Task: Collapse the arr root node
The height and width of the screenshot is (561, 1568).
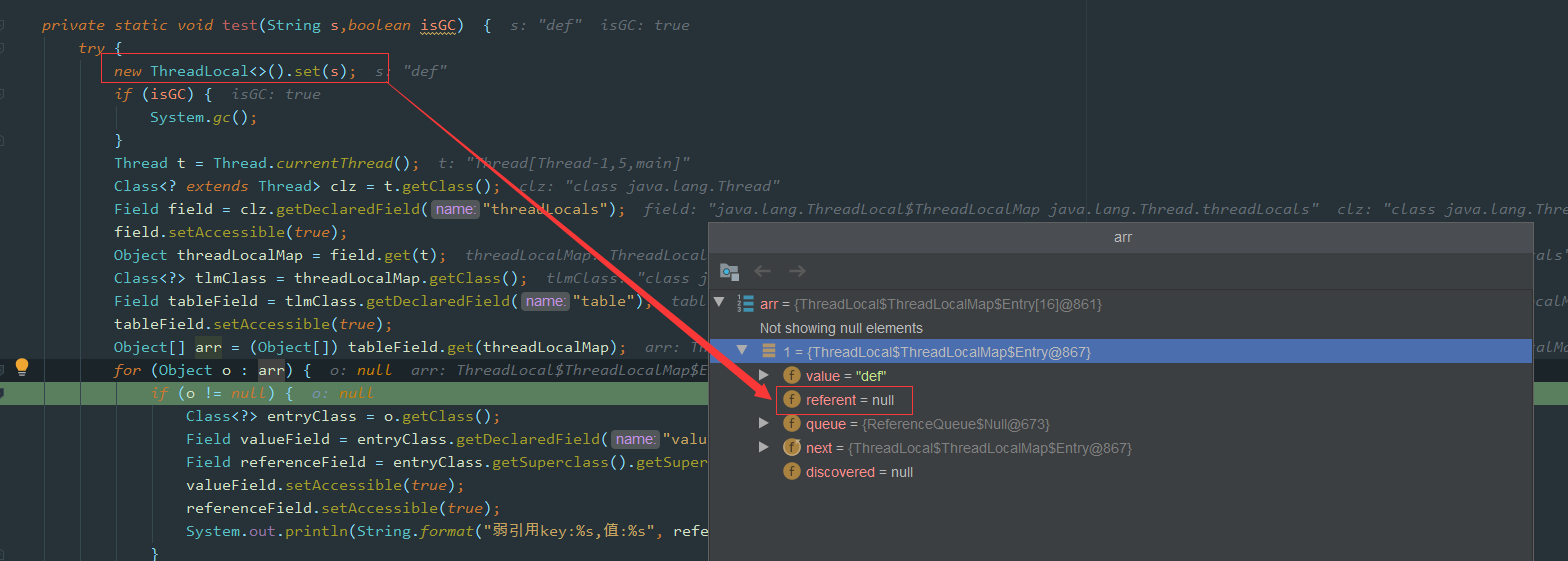Action: pyautogui.click(x=718, y=304)
